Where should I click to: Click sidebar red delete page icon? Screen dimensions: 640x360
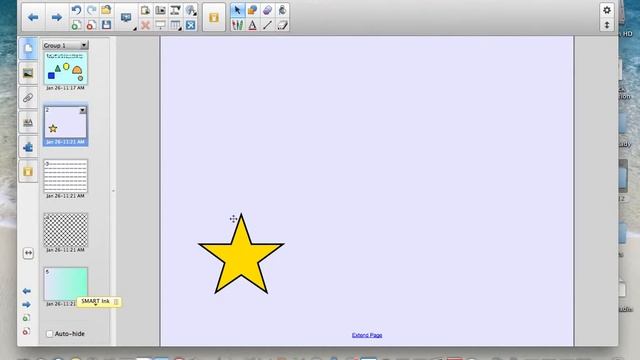(27, 331)
